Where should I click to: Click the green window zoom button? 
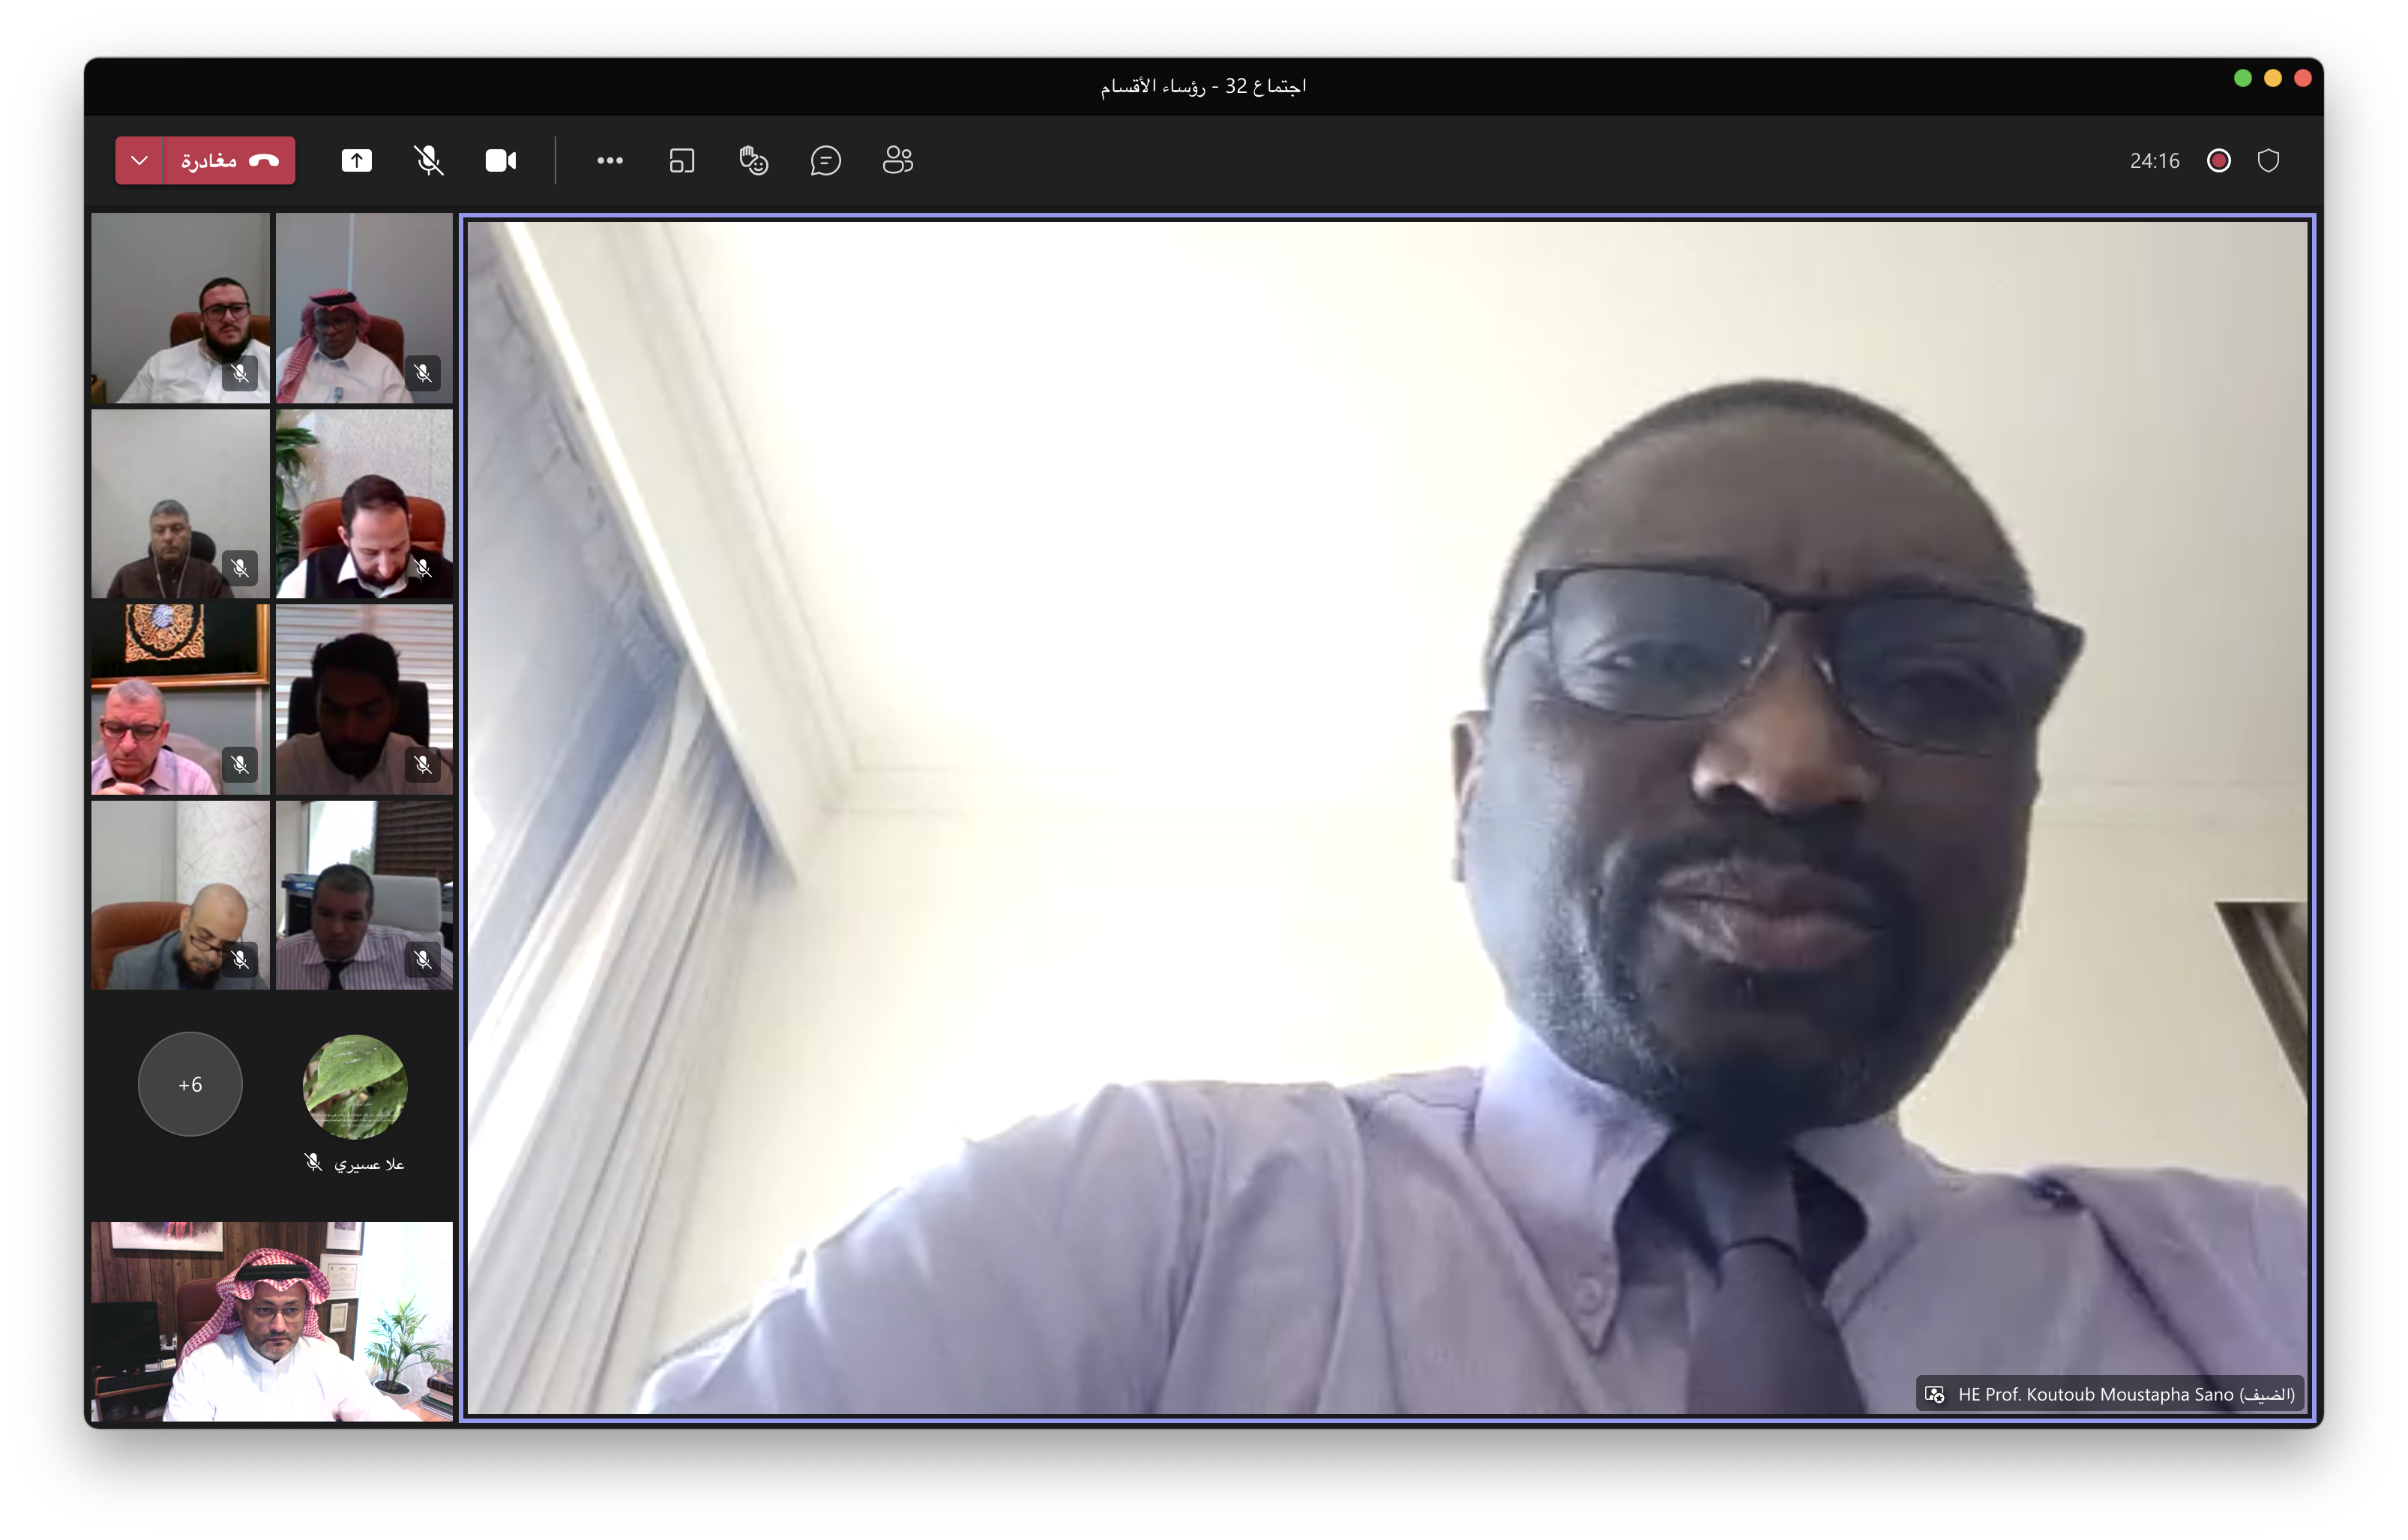2243,78
